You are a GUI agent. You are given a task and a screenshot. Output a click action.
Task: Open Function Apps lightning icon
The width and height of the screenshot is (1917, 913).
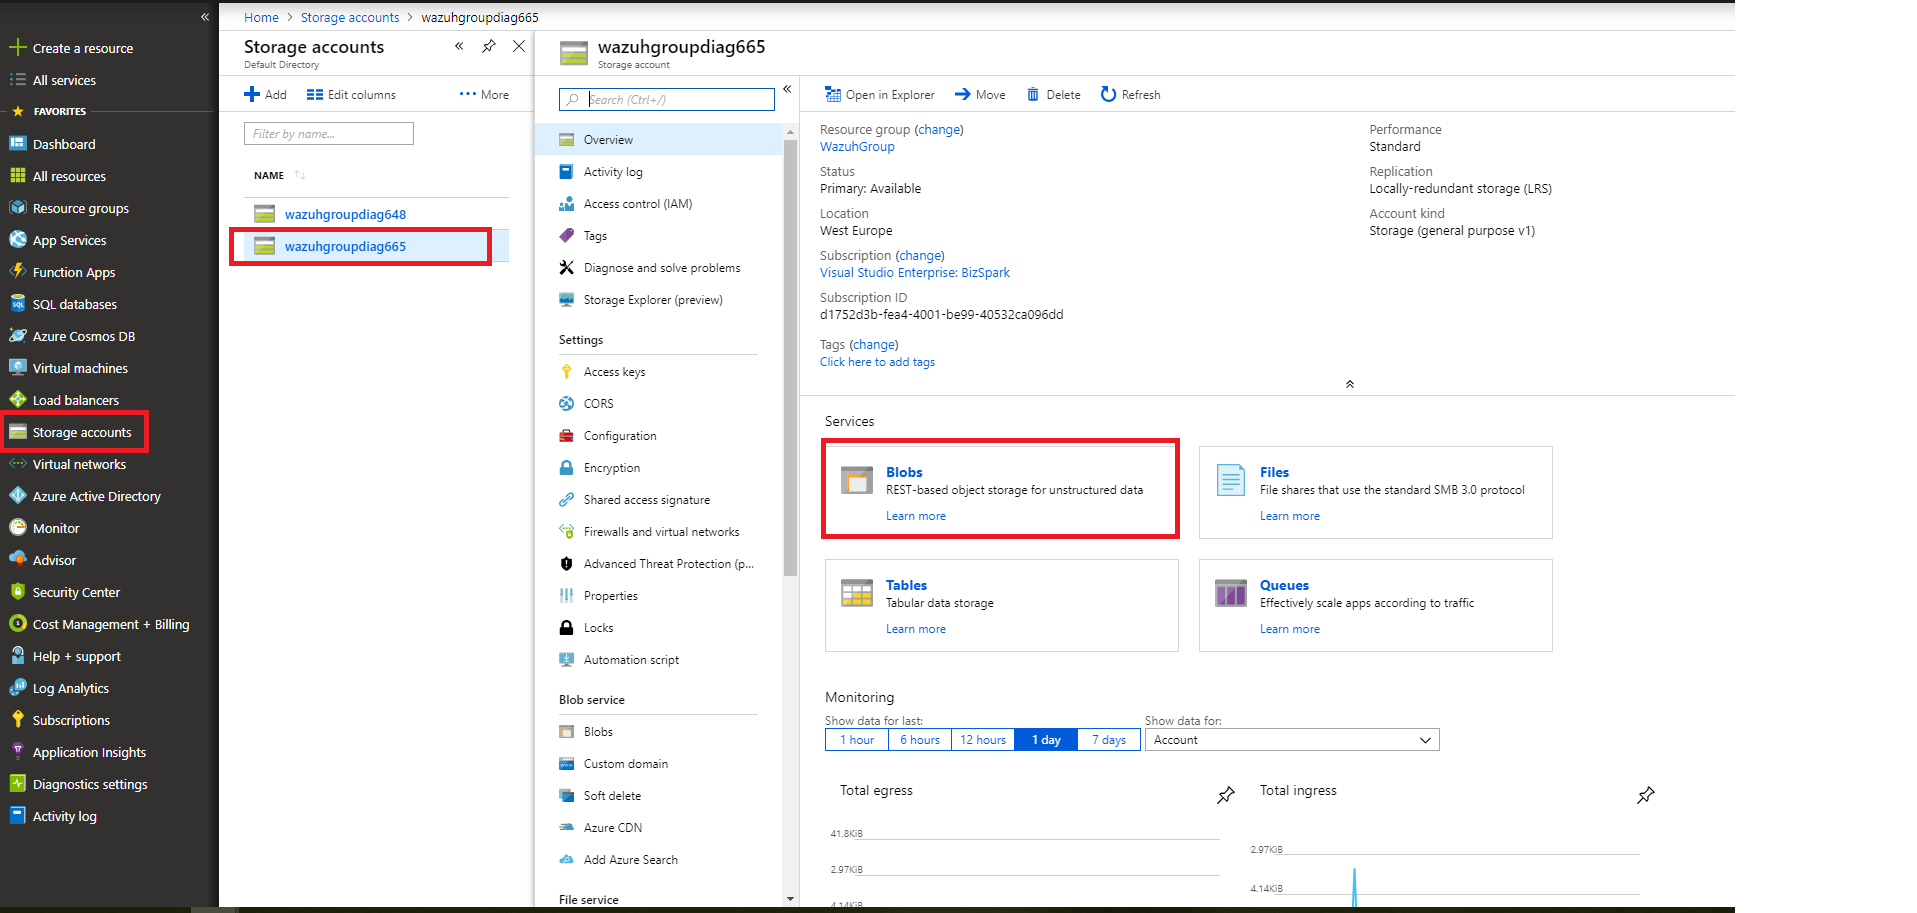coord(17,272)
